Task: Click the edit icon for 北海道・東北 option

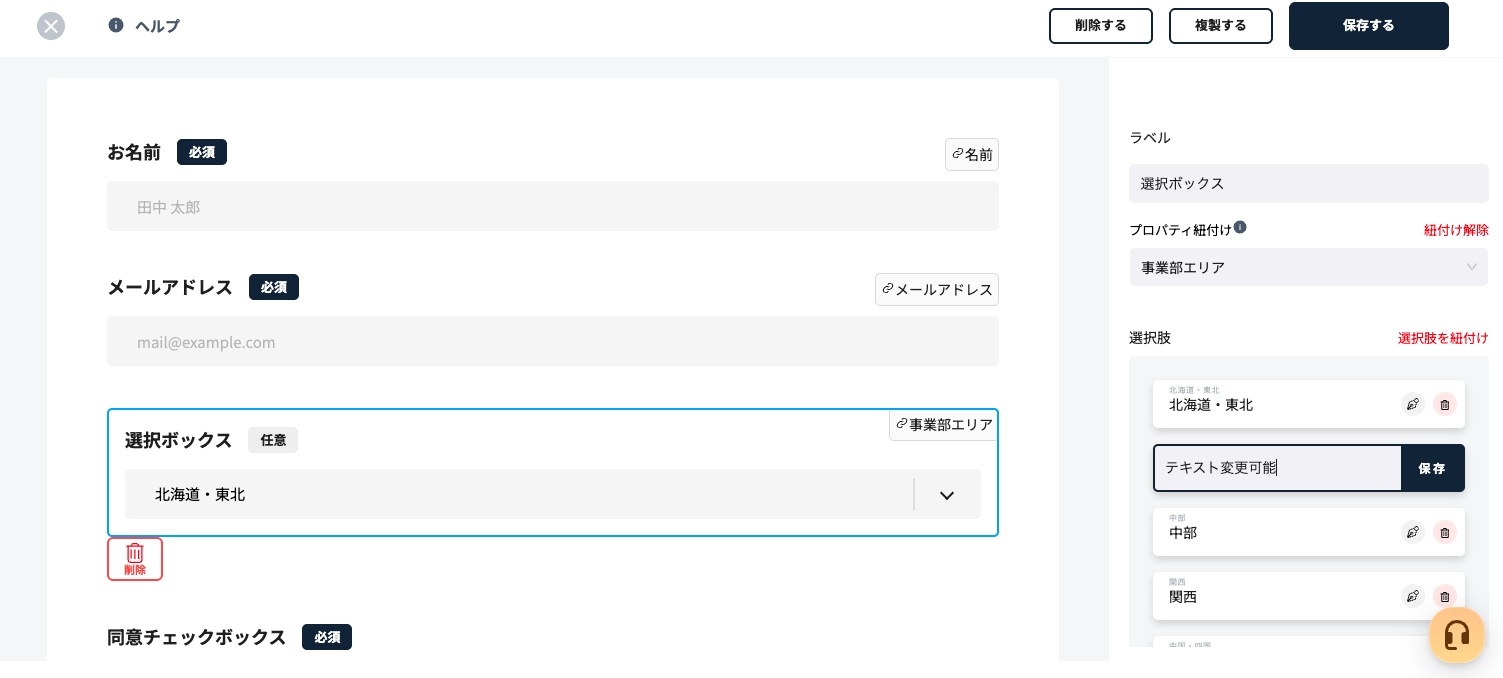Action: tap(1413, 404)
